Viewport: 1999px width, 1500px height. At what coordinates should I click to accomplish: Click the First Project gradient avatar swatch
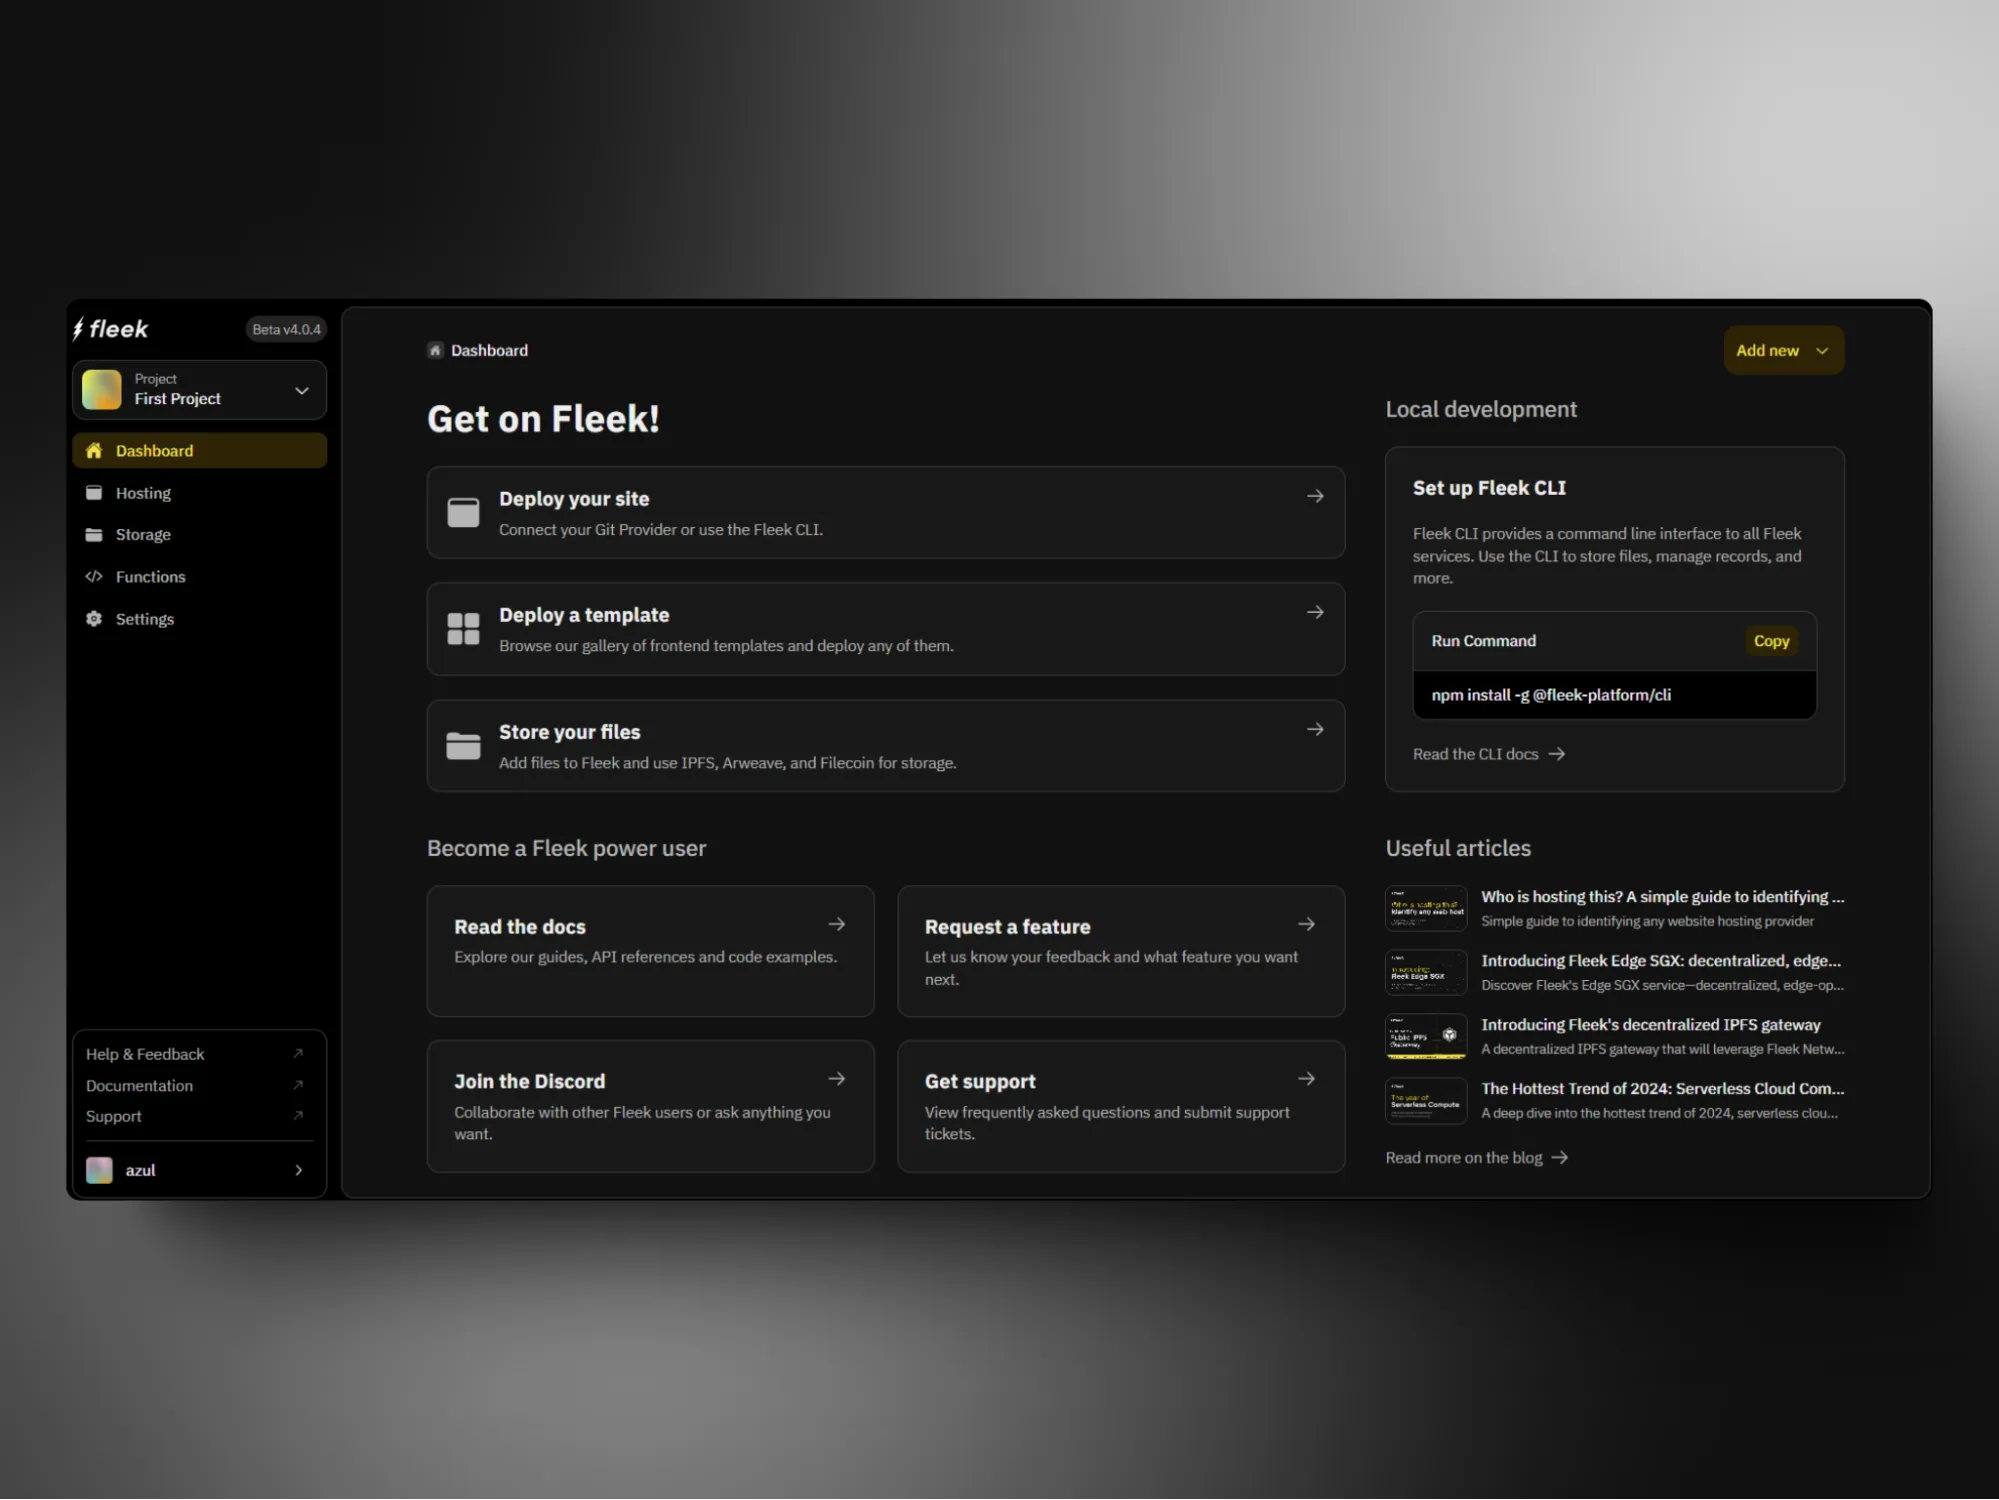tap(102, 390)
